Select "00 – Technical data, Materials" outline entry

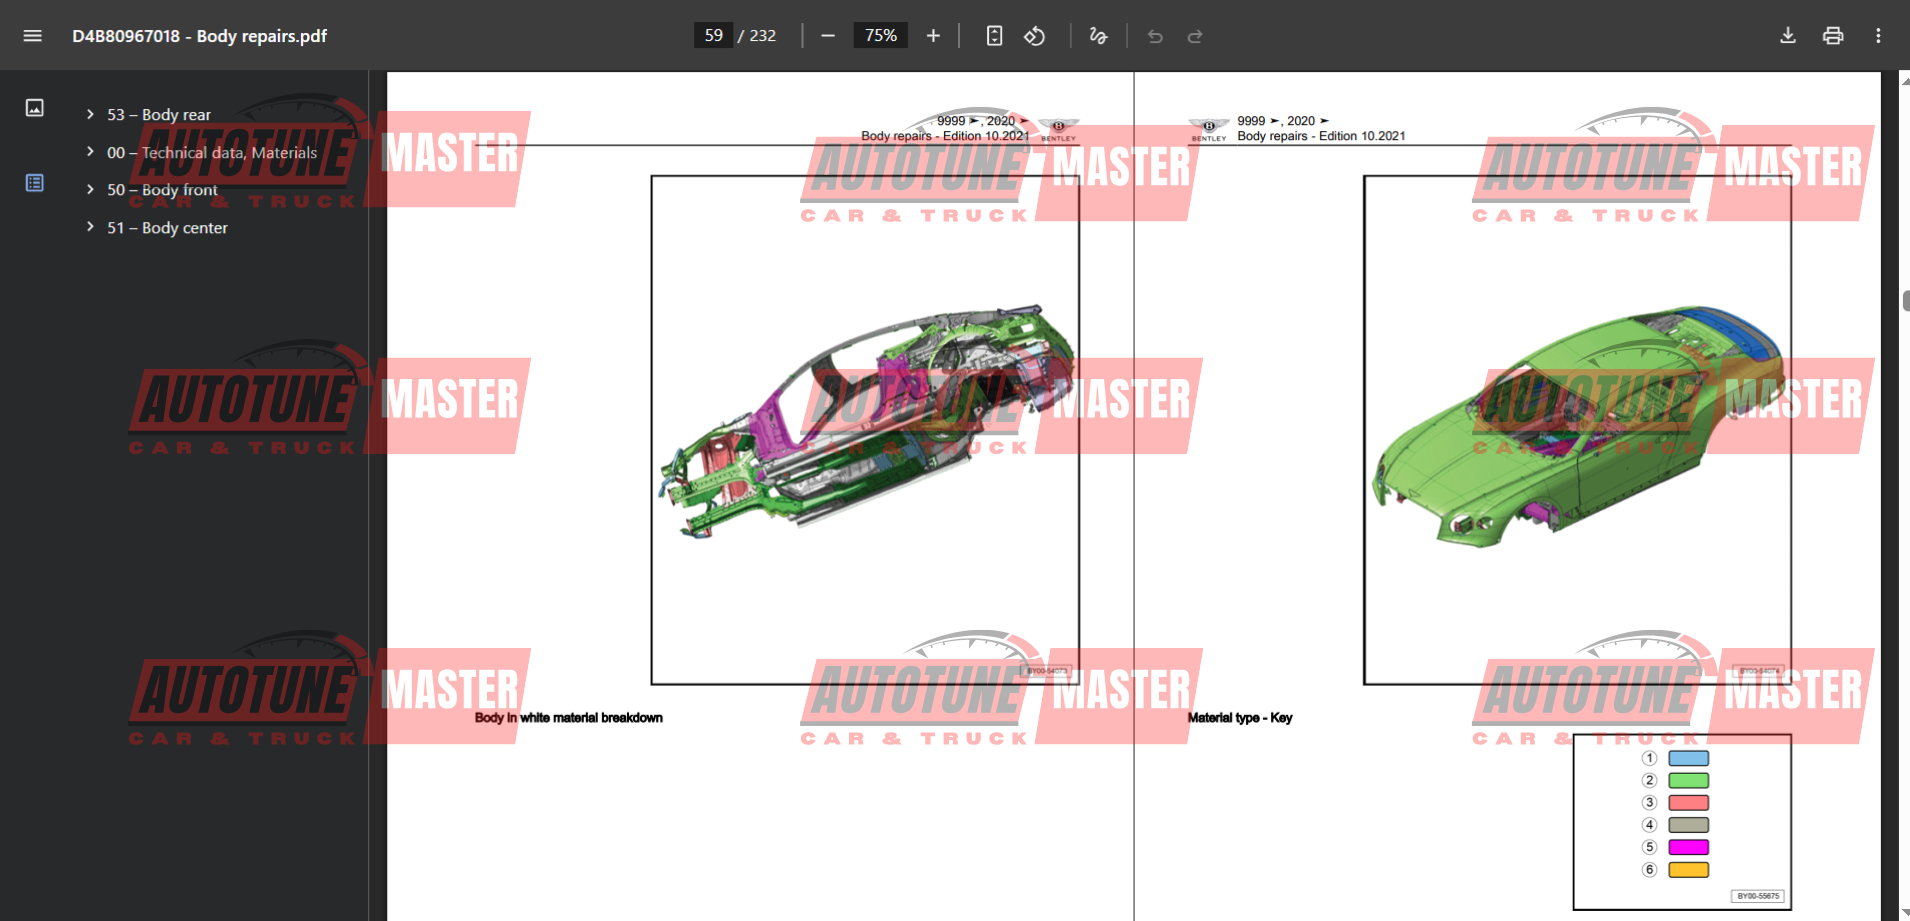coord(211,152)
